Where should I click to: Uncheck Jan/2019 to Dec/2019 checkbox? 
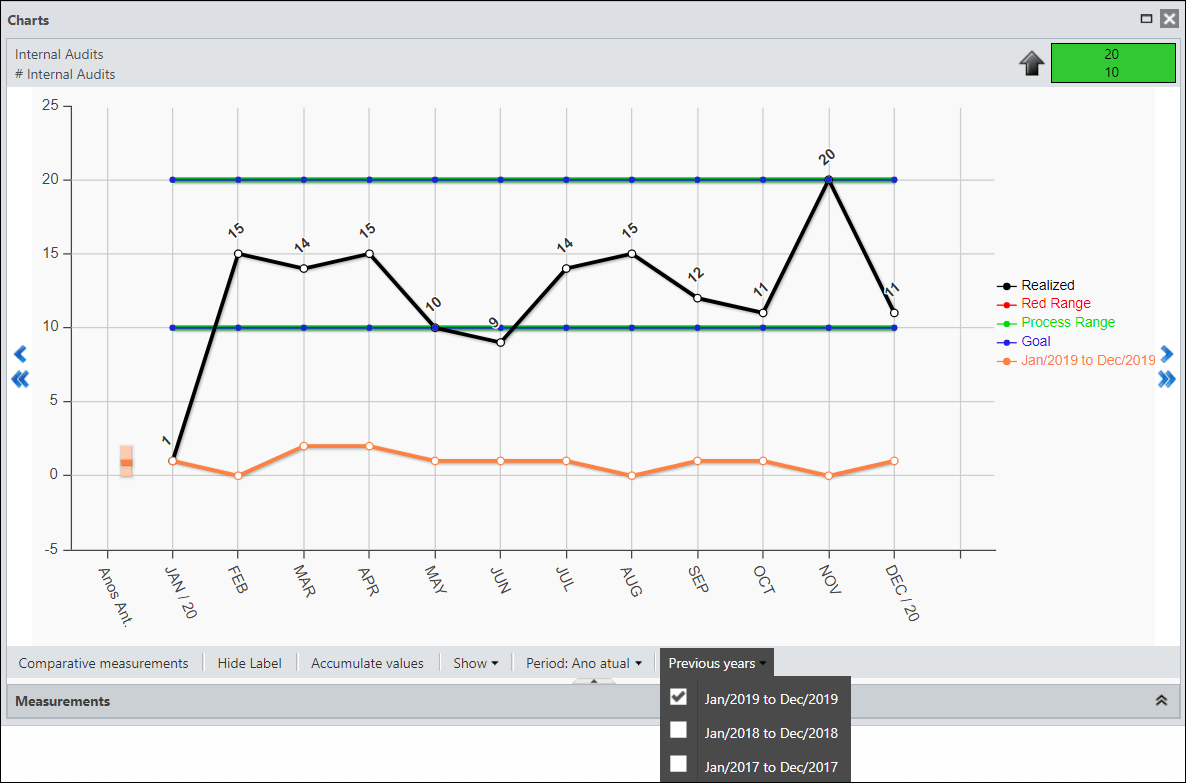[x=678, y=697]
